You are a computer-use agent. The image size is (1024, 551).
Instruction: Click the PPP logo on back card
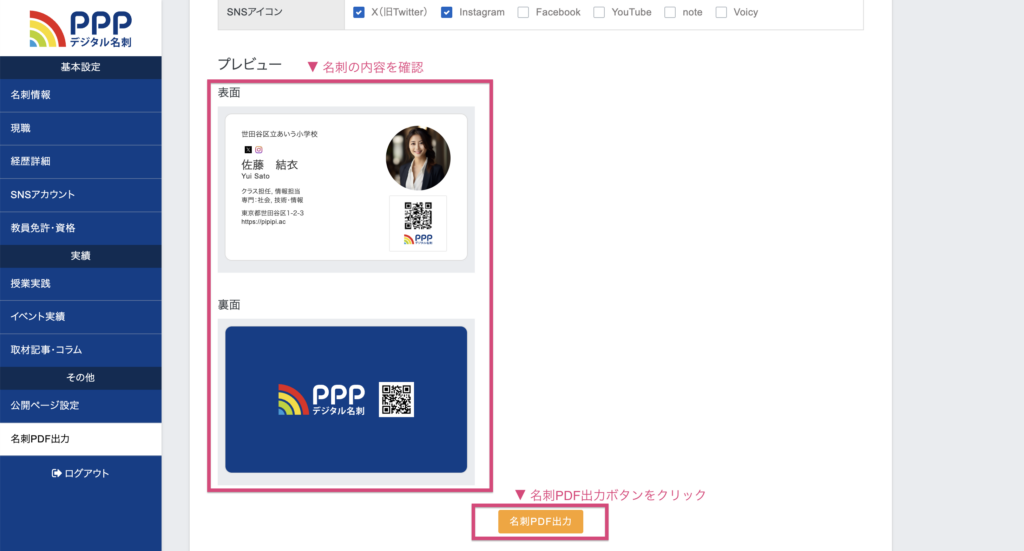pyautogui.click(x=321, y=400)
